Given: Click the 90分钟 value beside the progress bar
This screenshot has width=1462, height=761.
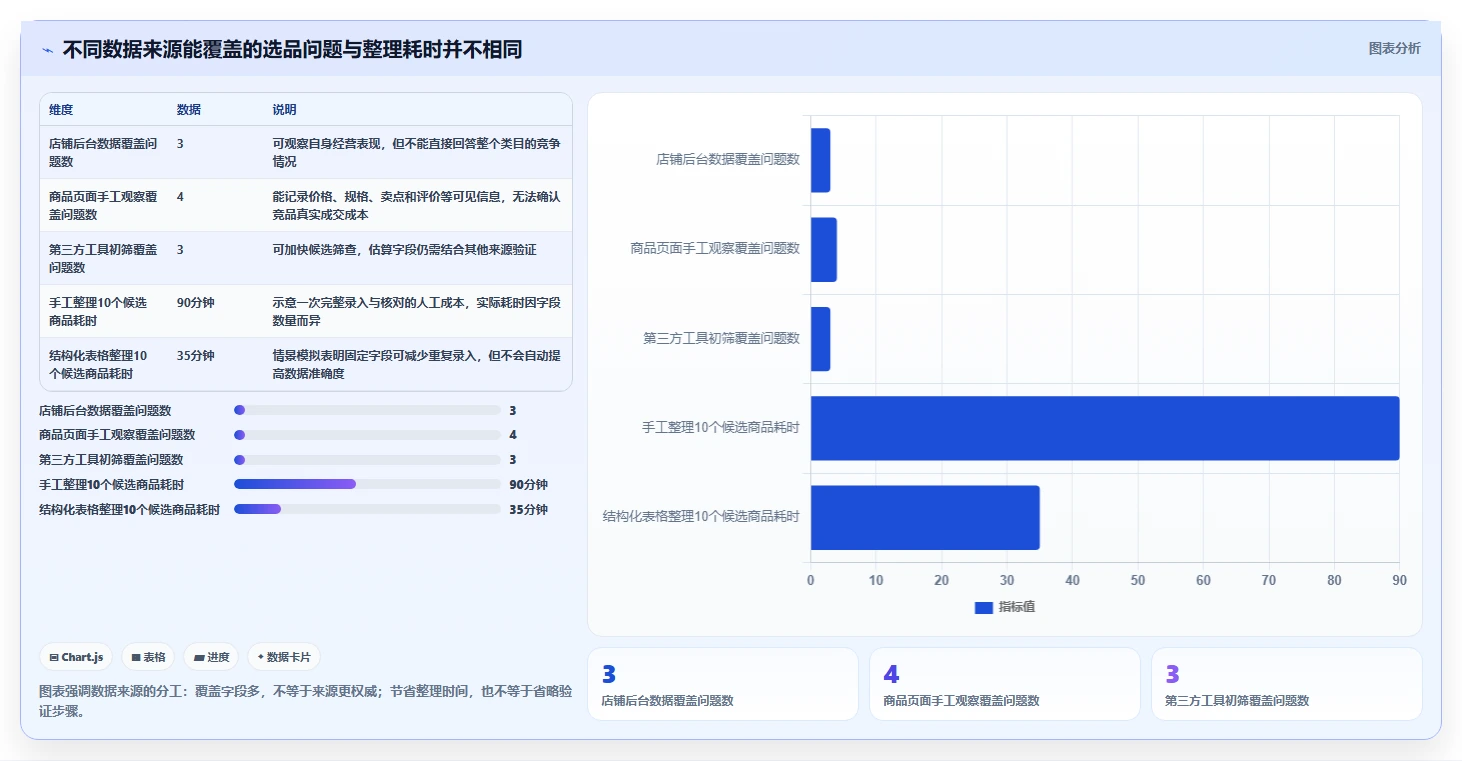Looking at the screenshot, I should point(528,485).
